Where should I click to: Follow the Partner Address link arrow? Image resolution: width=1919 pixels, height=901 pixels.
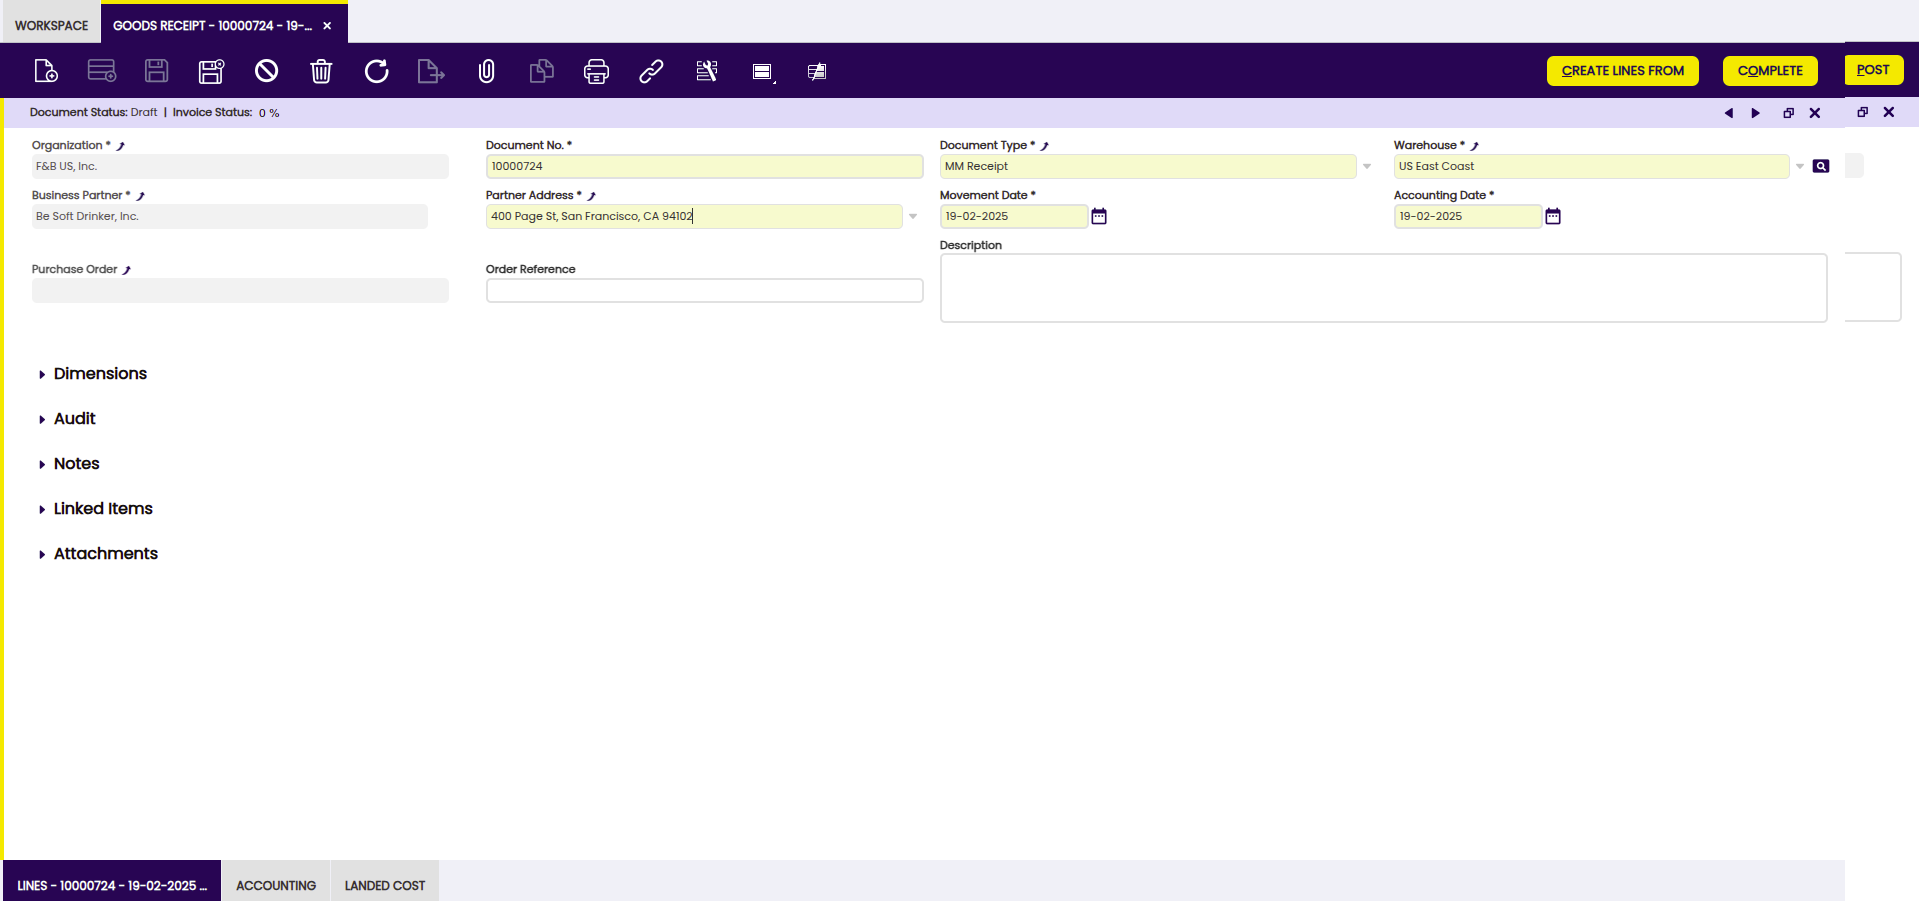click(x=592, y=196)
